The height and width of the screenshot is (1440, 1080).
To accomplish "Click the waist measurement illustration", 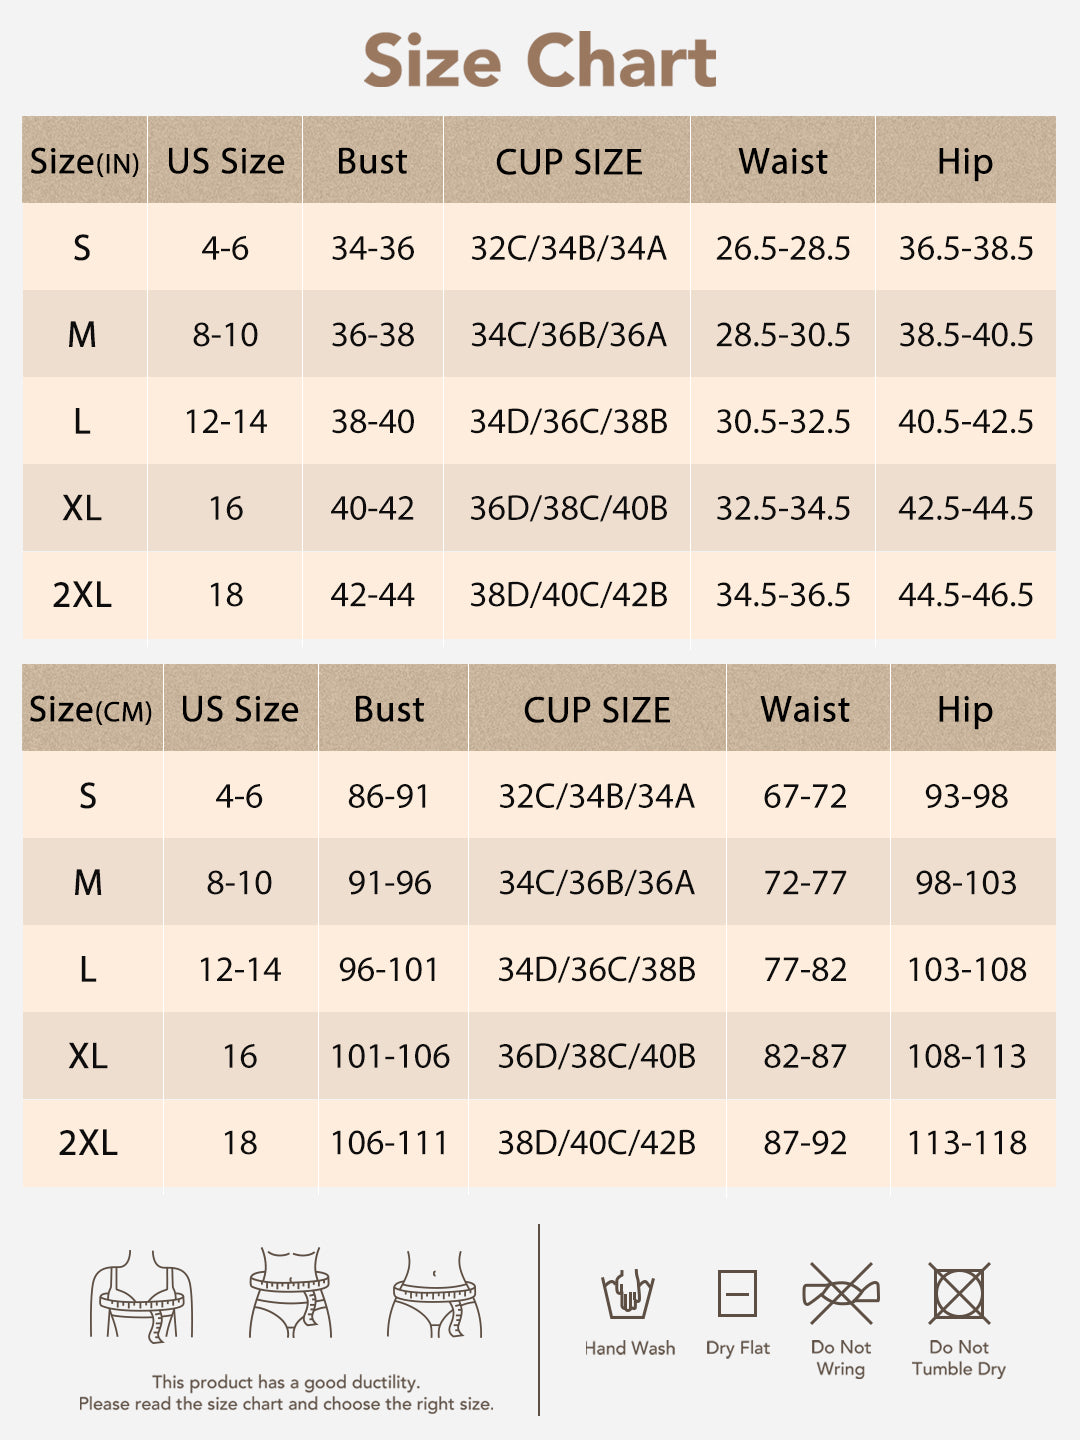I will tap(290, 1293).
